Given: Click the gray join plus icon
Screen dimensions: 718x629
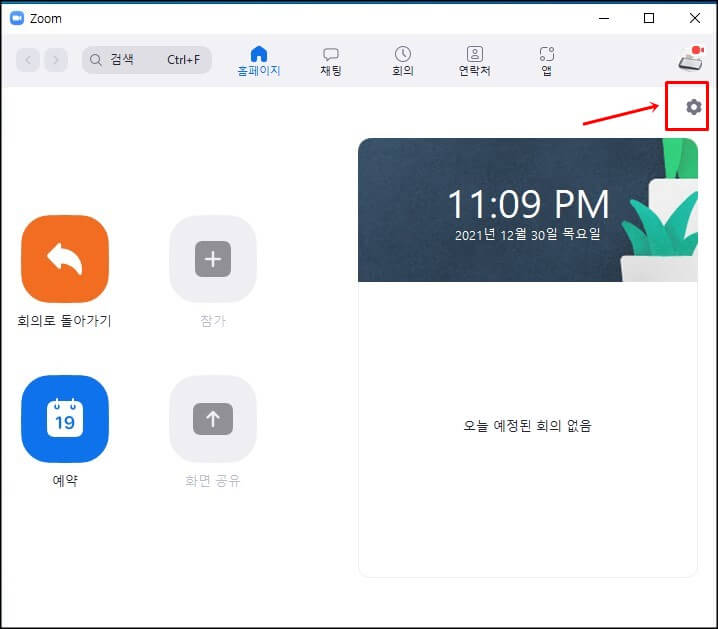Looking at the screenshot, I should 213,259.
